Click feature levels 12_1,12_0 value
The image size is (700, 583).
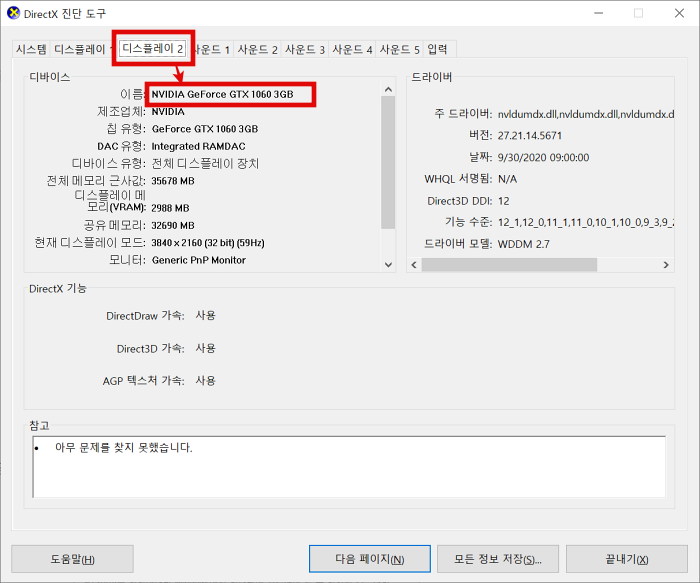coord(586,222)
